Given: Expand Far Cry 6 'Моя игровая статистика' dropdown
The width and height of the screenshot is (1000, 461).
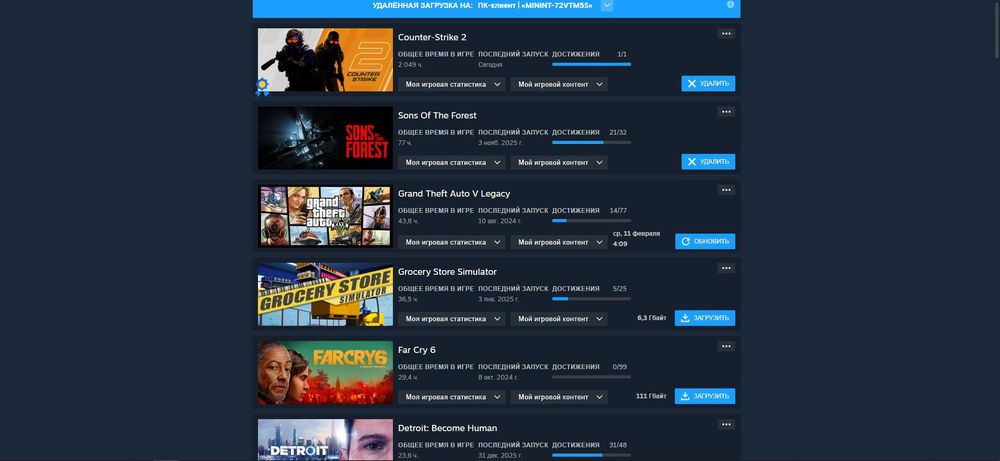Looking at the screenshot, I should click(x=452, y=397).
